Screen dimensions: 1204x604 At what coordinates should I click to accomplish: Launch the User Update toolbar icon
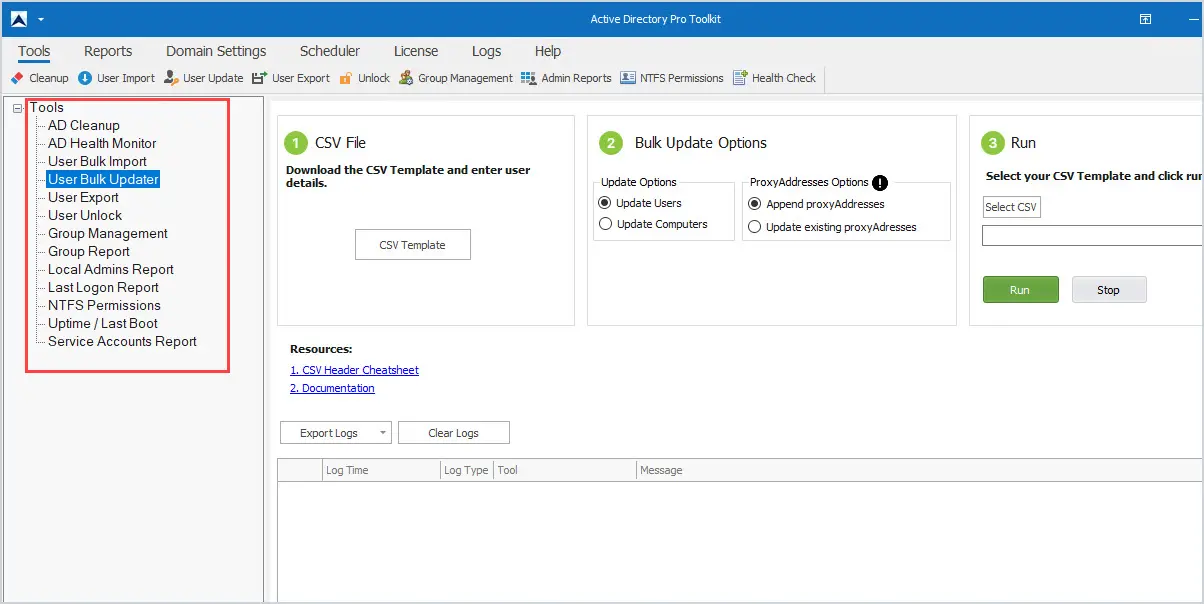tap(171, 78)
